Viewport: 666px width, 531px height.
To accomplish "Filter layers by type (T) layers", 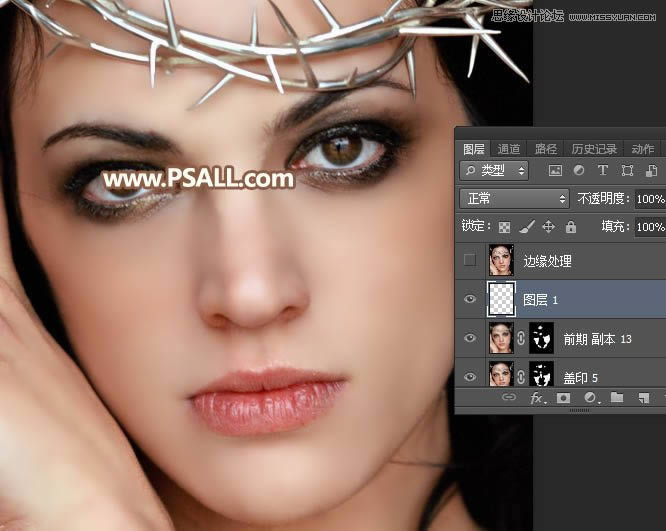I will tap(603, 171).
